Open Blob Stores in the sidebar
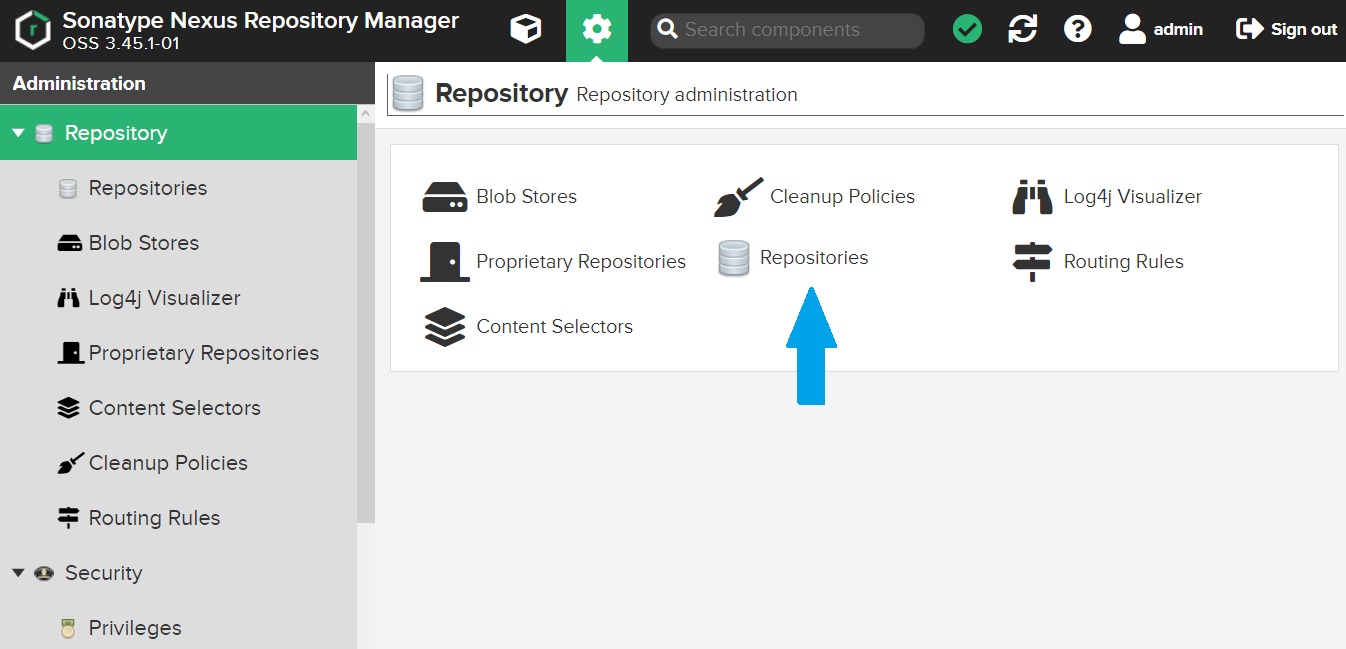This screenshot has height=649, width=1346. pyautogui.click(x=178, y=243)
